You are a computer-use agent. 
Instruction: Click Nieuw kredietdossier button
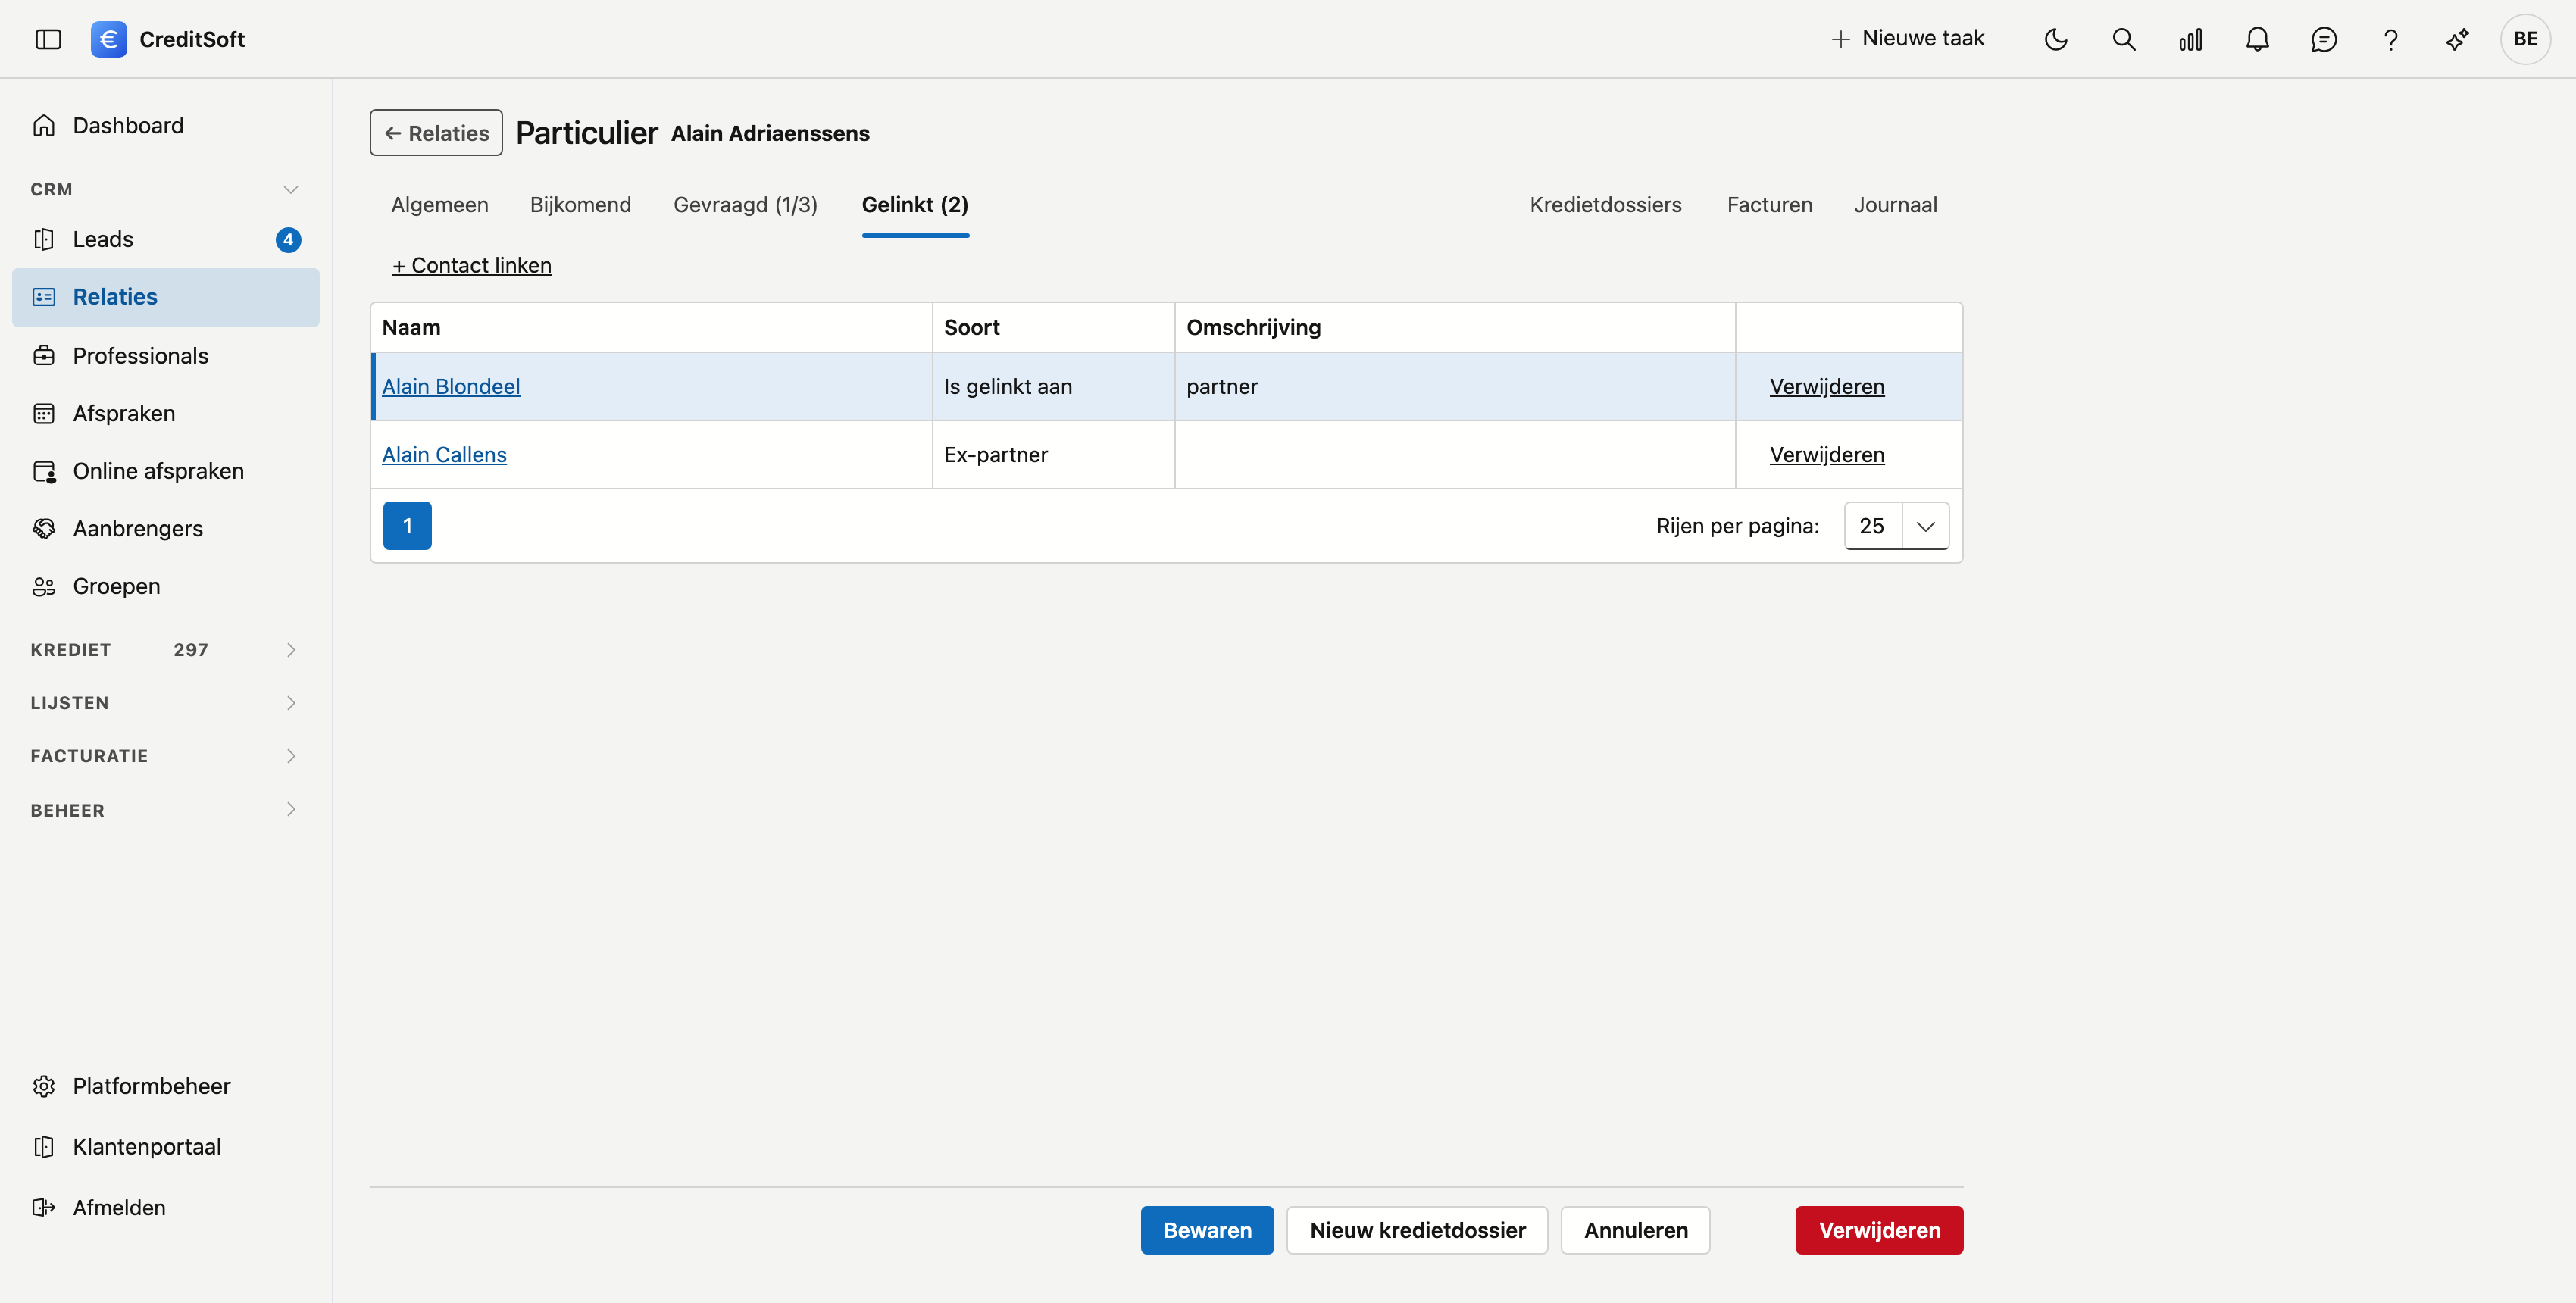[1417, 1230]
